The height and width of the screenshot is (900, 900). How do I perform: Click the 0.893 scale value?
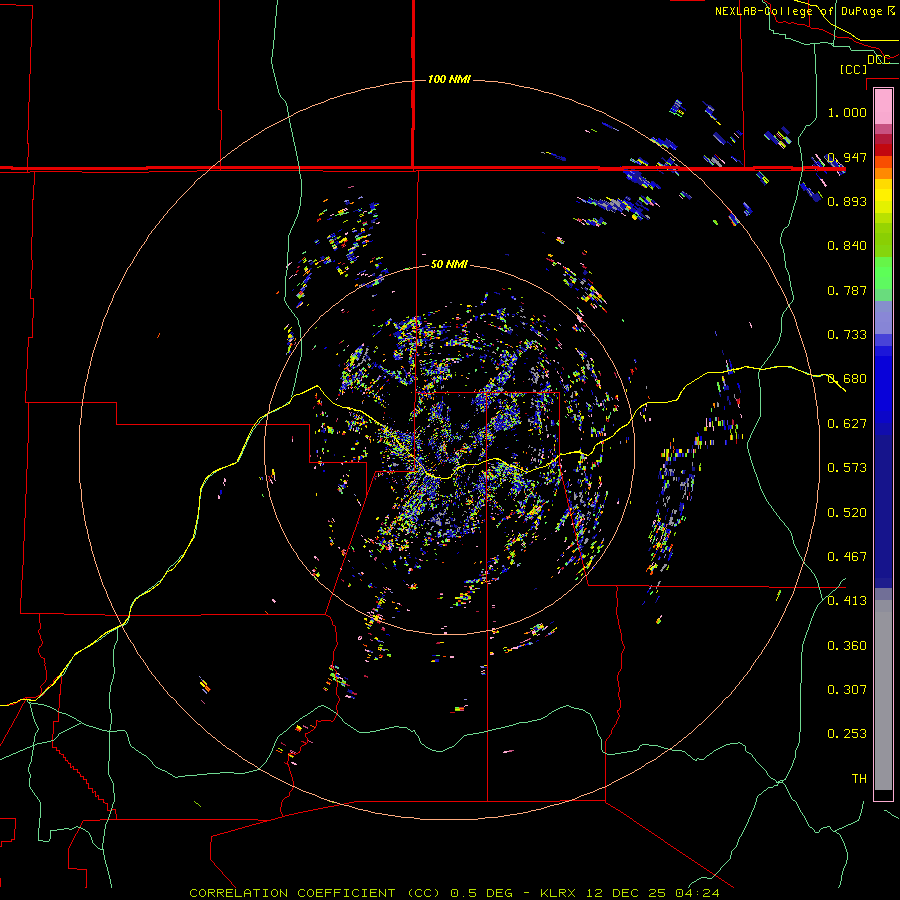pyautogui.click(x=847, y=201)
